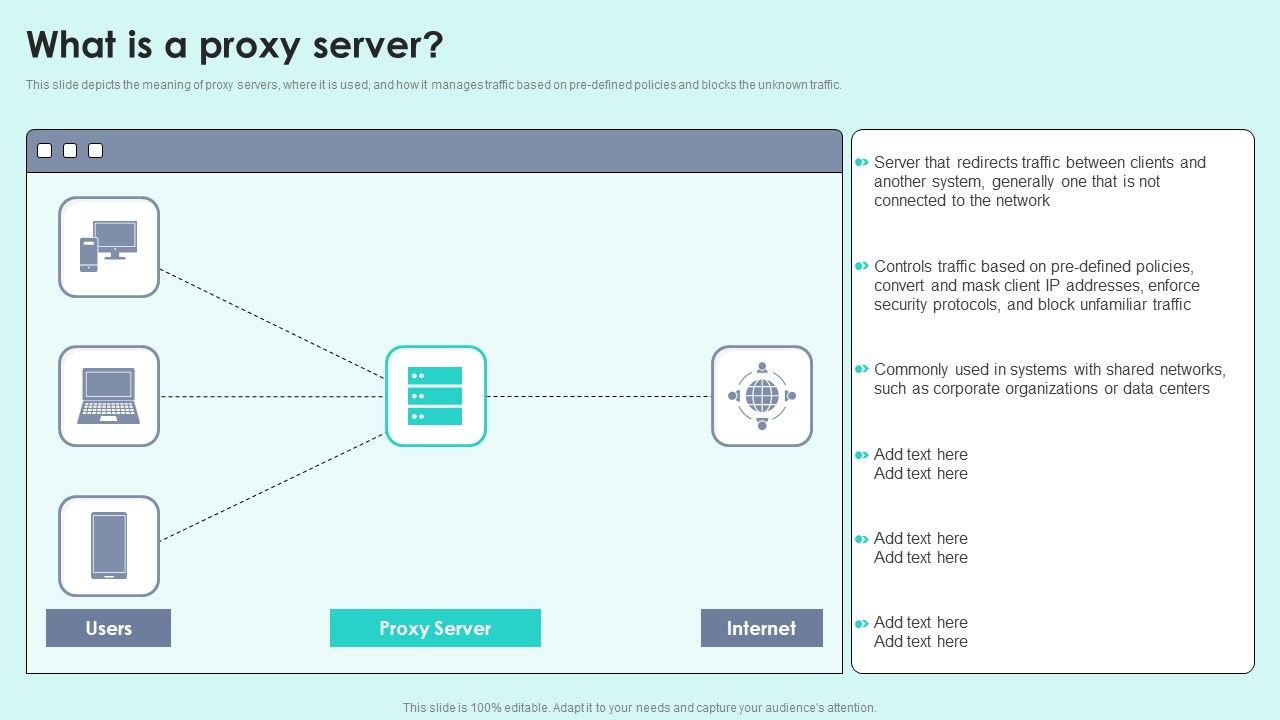This screenshot has height=720, width=1280.
Task: Select the bullet arrow beside the last bullet
Action: pyautogui.click(x=861, y=622)
